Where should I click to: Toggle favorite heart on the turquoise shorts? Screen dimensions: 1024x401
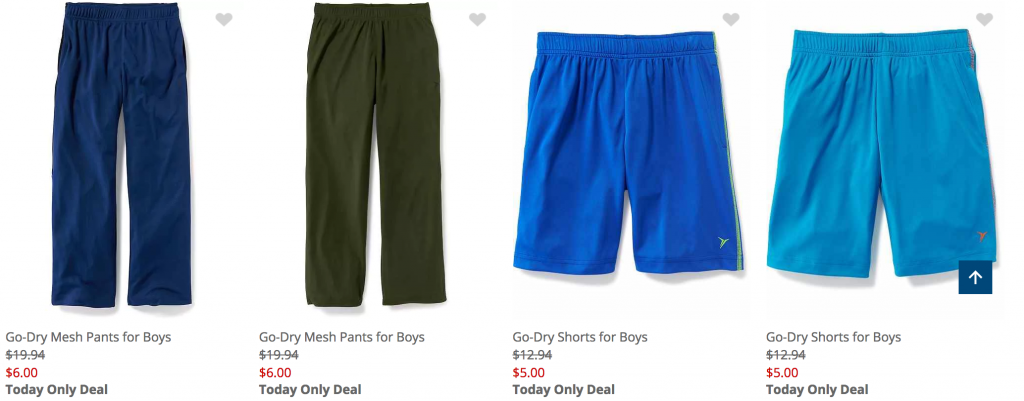985,20
